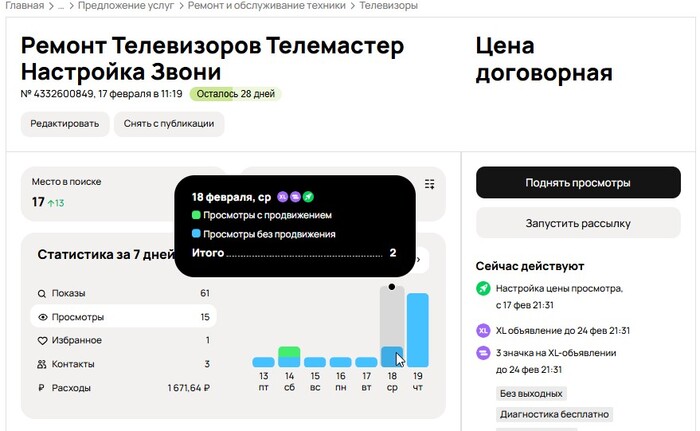Open the Предложение услуг breadcrumb
This screenshot has width=700, height=431.
(x=126, y=6)
